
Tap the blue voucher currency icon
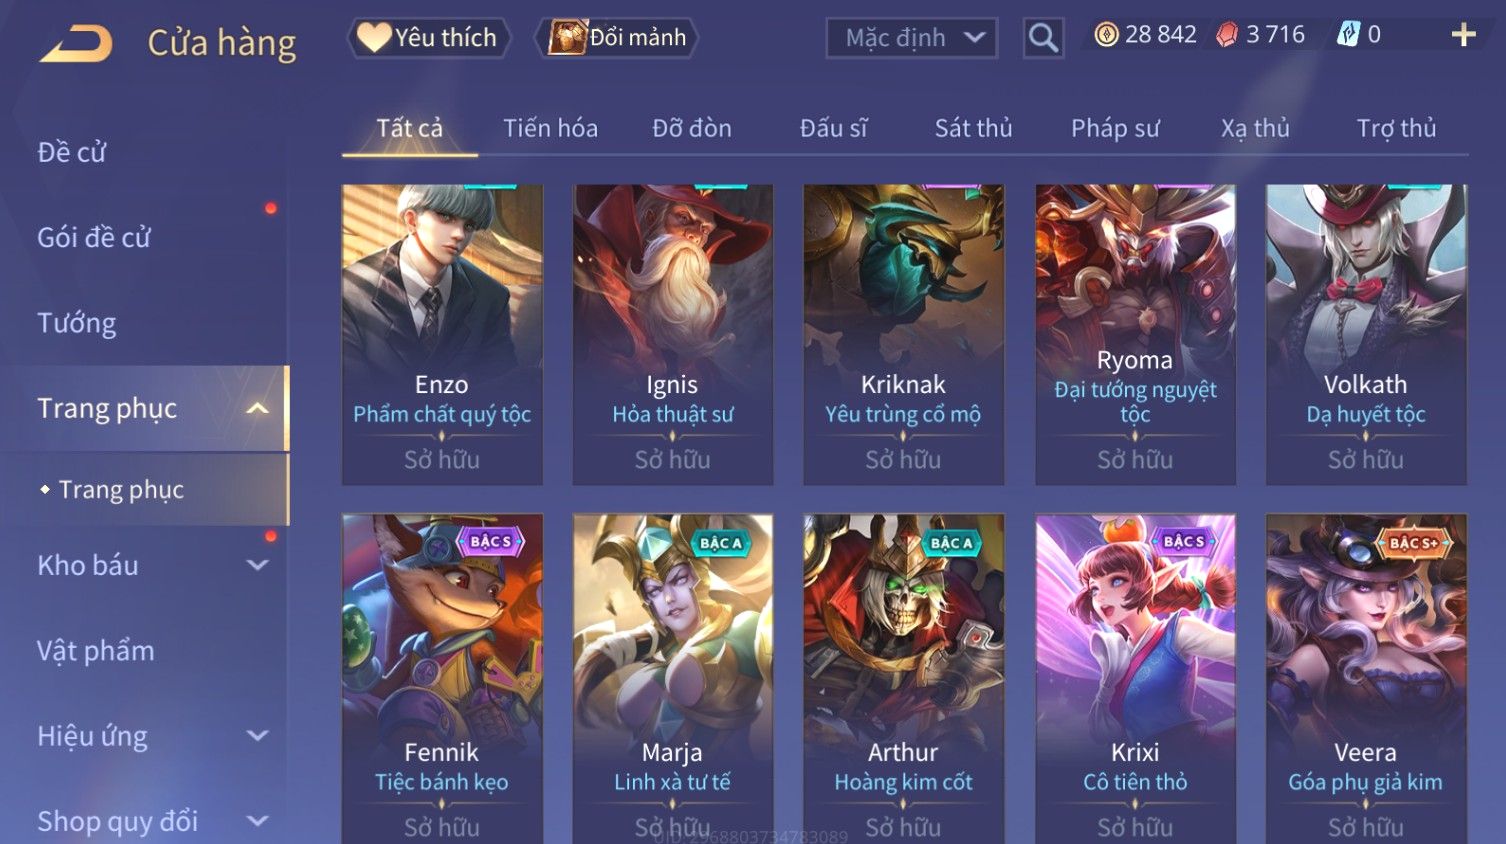coord(1348,35)
